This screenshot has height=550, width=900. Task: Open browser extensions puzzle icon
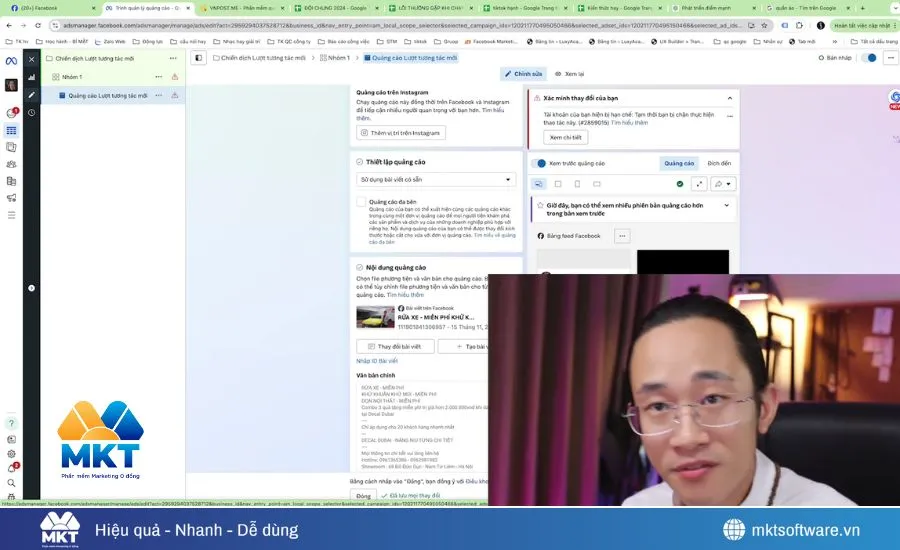pos(799,25)
